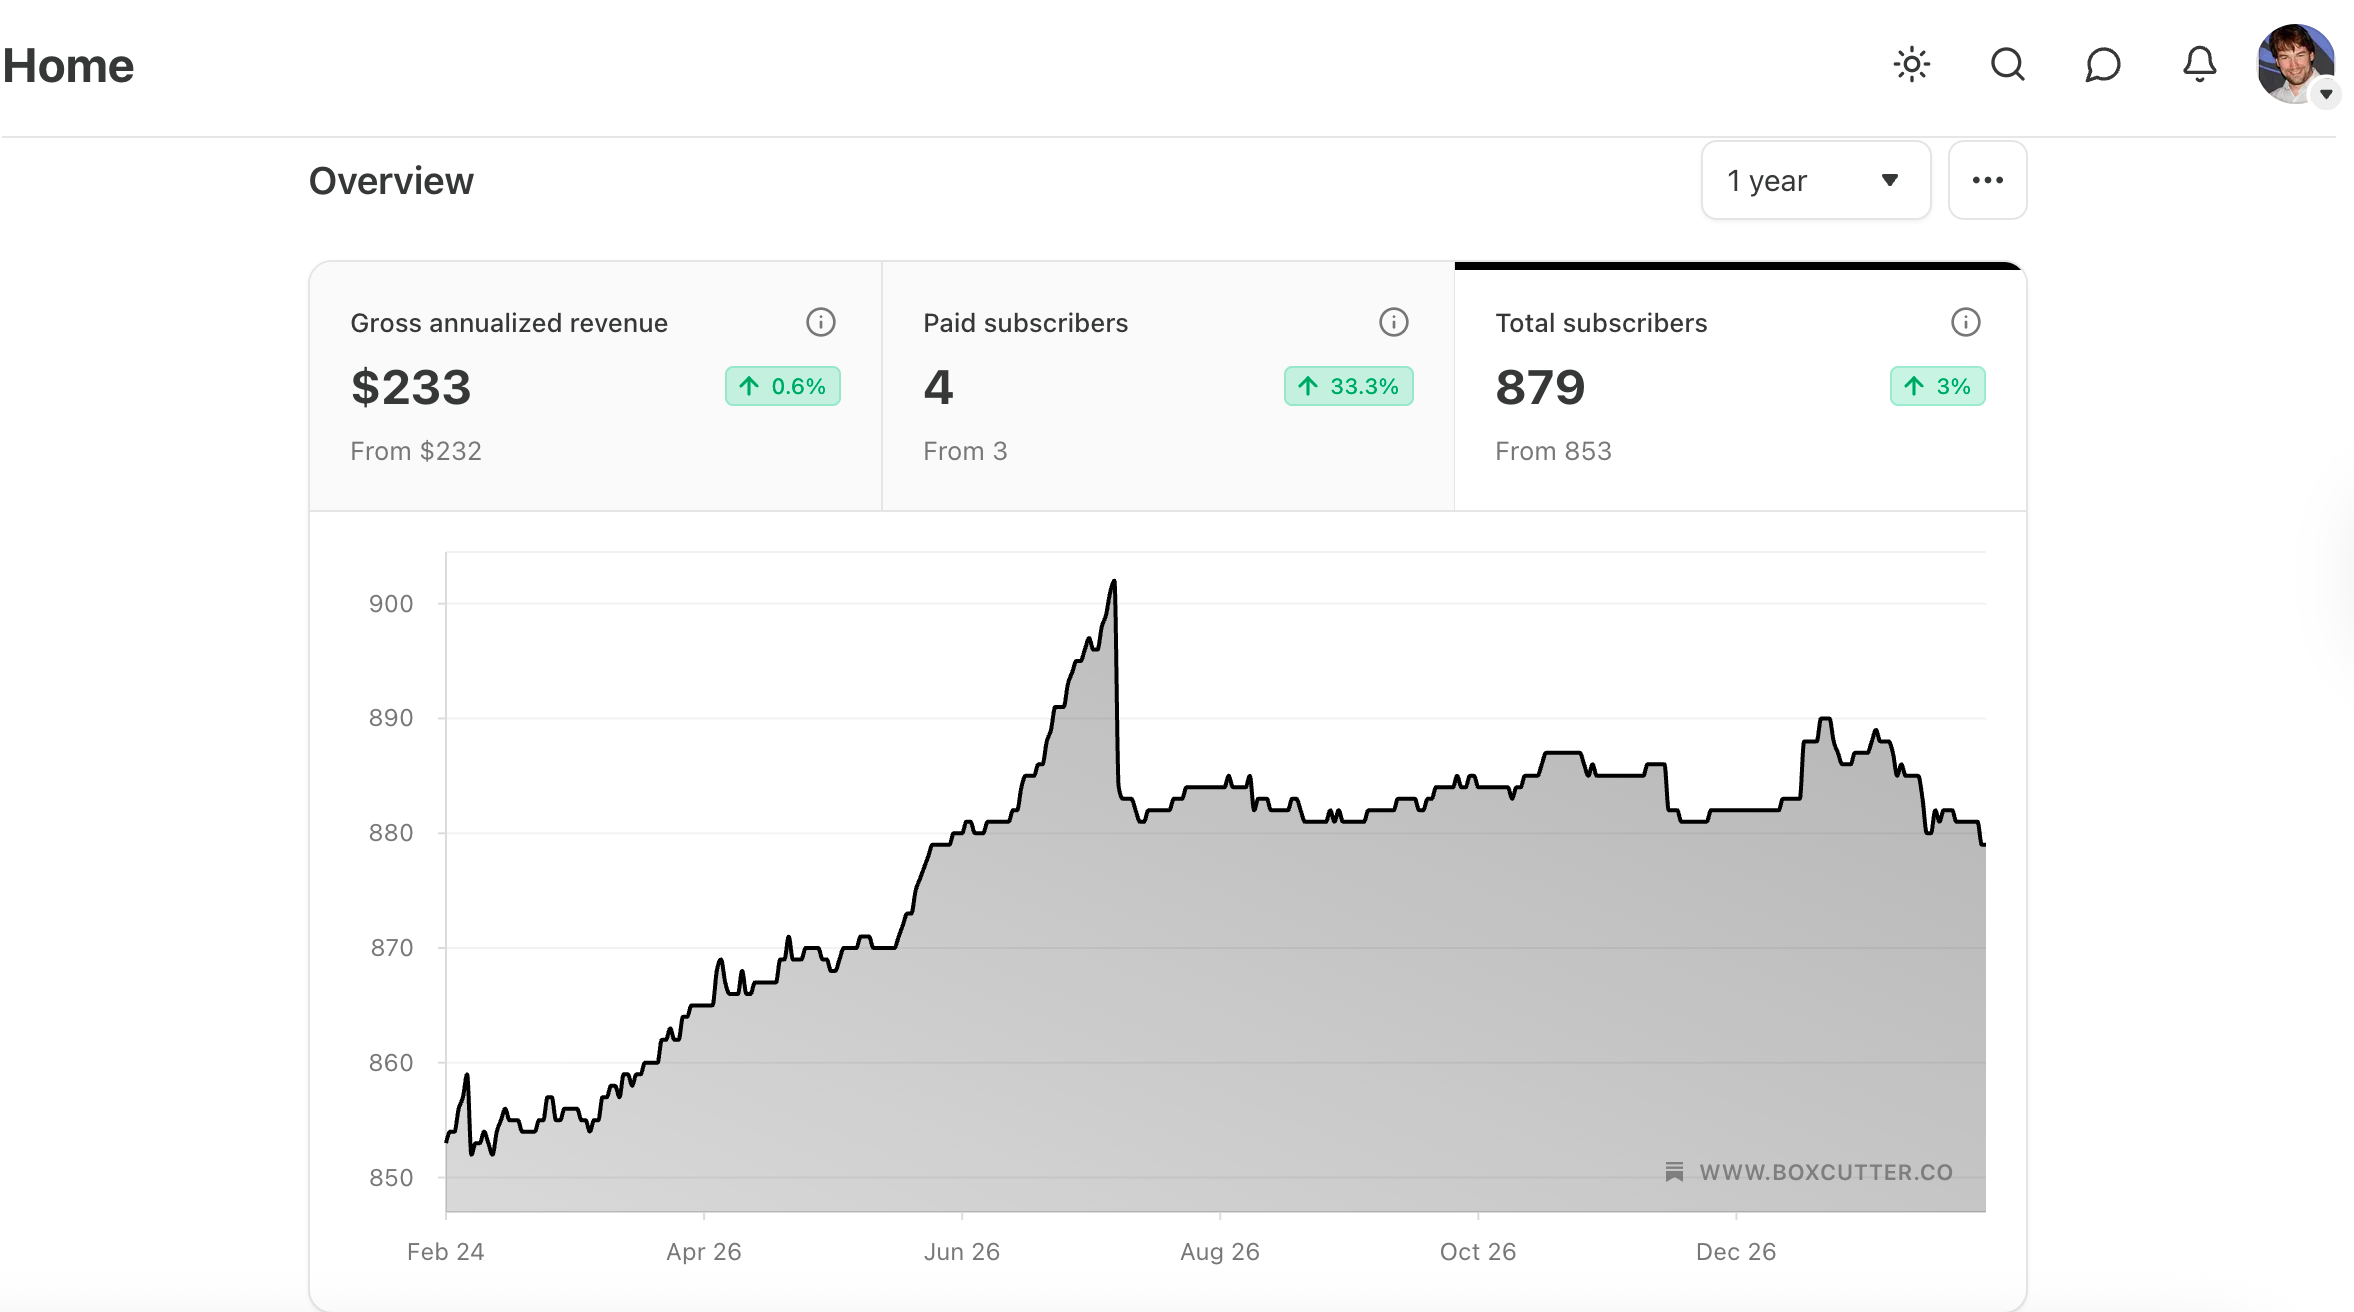Click the small arrow on the avatar
Viewport: 2354px width, 1312px height.
point(2326,94)
